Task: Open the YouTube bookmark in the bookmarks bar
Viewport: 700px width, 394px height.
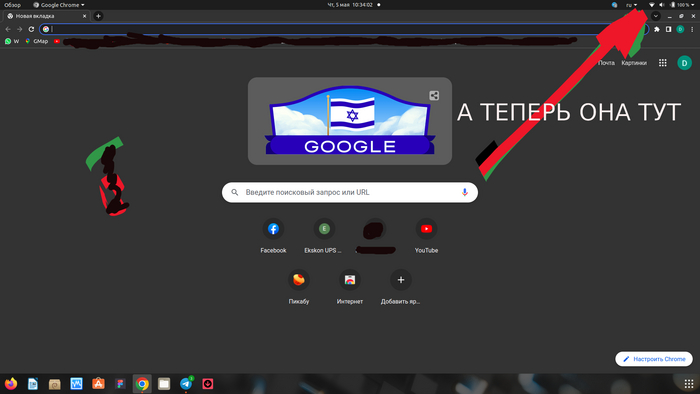Action: (57, 41)
